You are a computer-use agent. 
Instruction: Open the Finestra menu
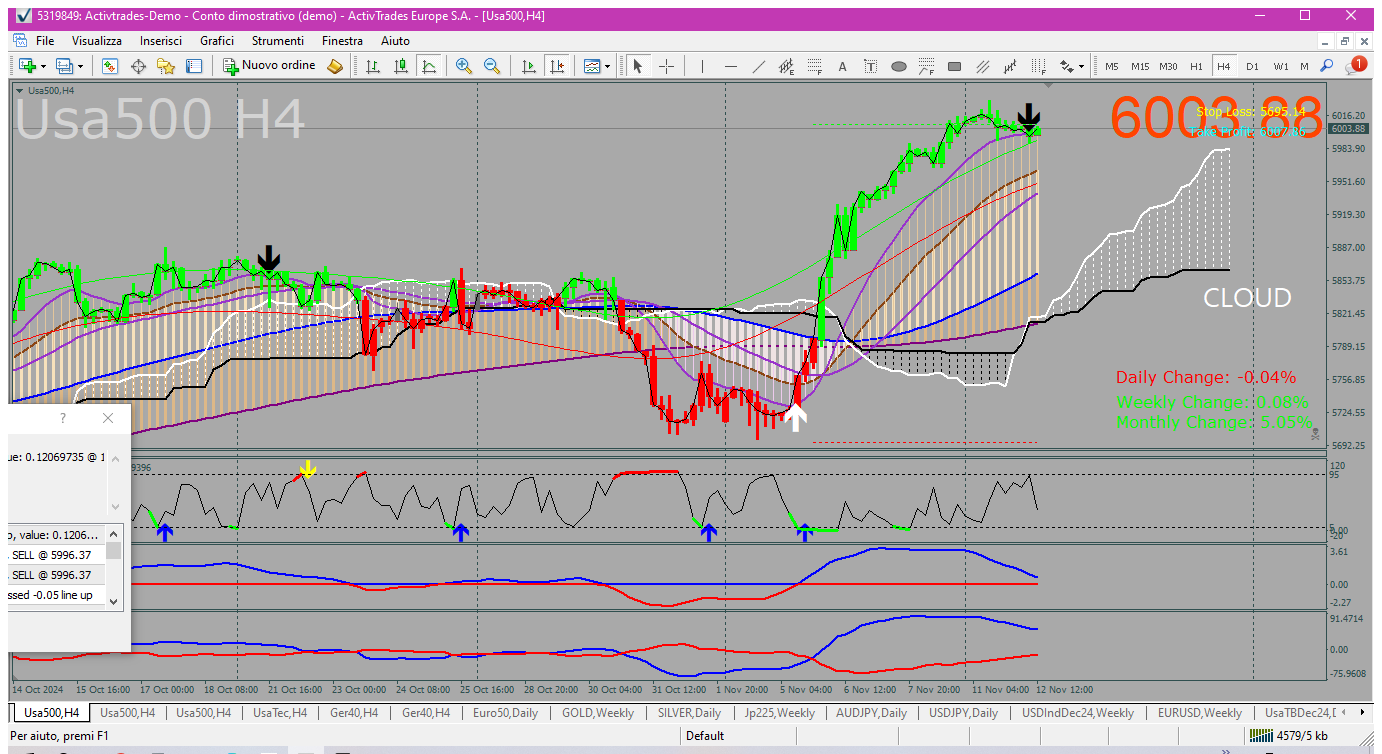[342, 41]
